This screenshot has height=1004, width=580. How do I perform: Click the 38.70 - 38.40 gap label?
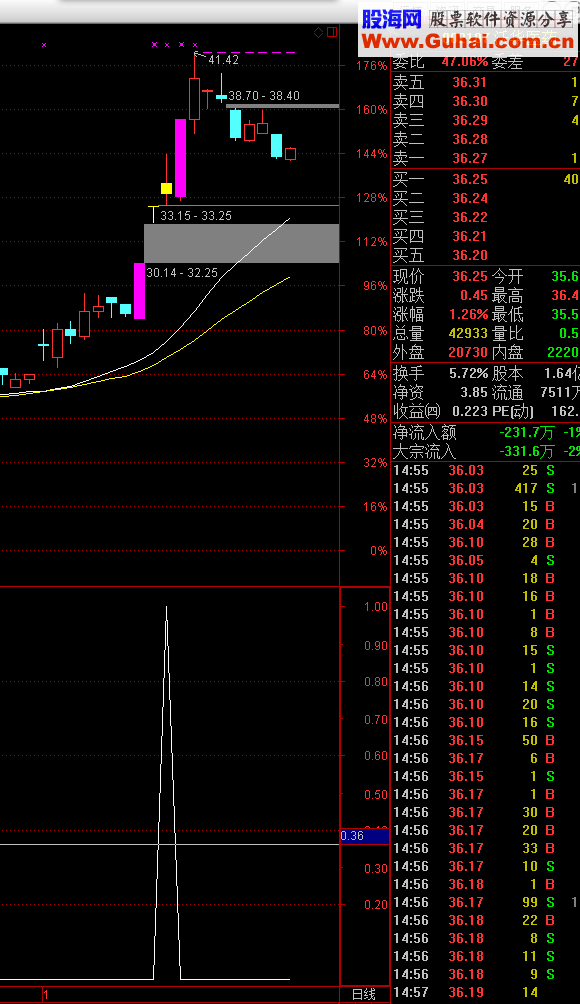(264, 96)
